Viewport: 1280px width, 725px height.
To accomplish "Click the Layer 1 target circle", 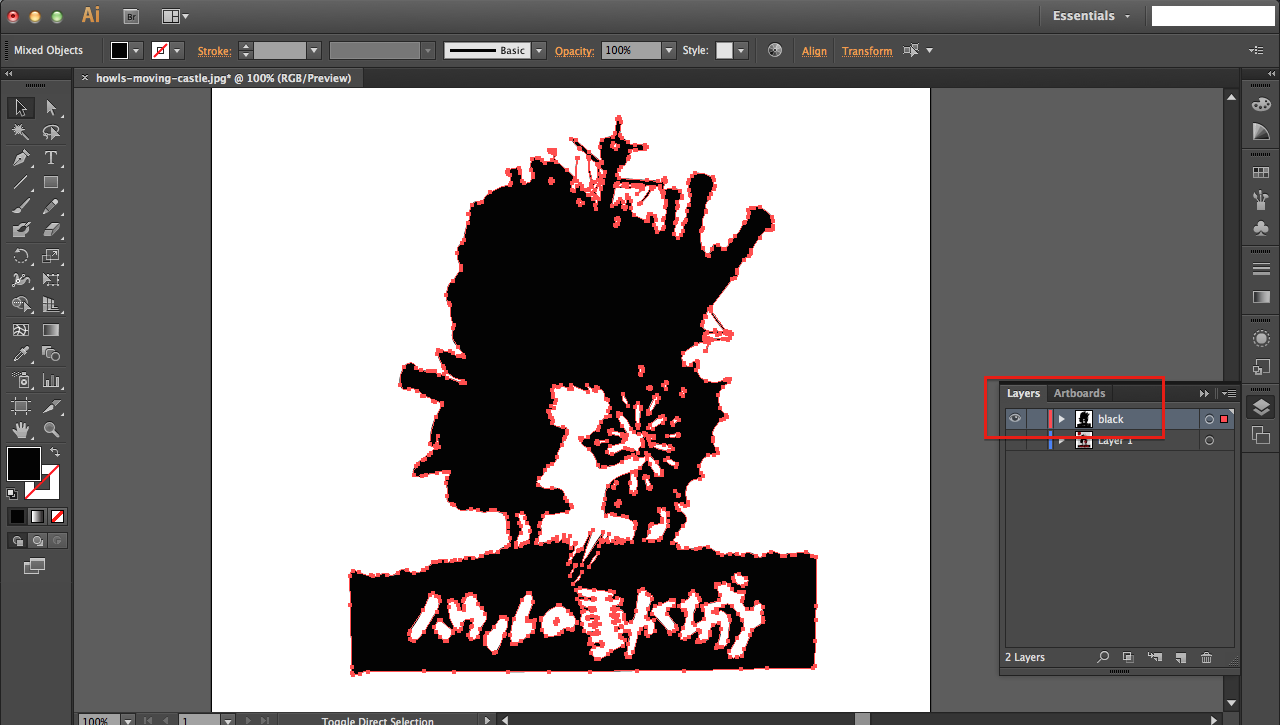I will pyautogui.click(x=1209, y=441).
